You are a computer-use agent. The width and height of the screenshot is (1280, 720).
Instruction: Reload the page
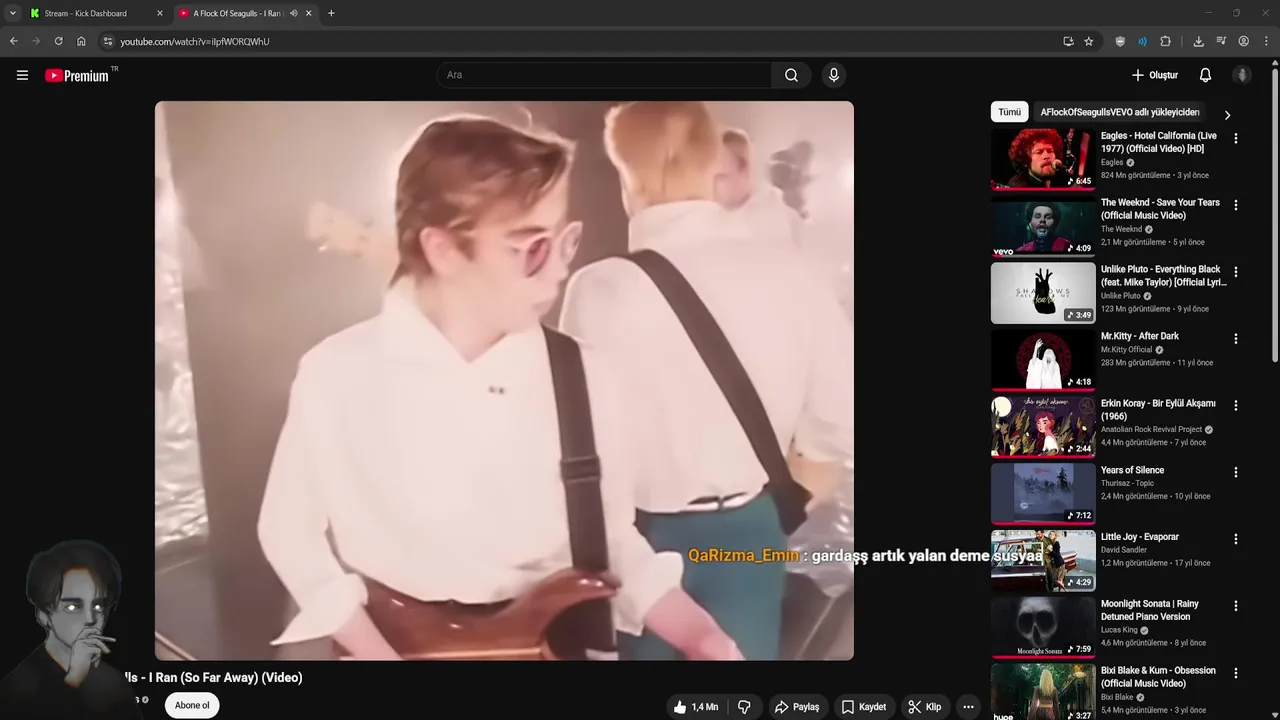58,41
